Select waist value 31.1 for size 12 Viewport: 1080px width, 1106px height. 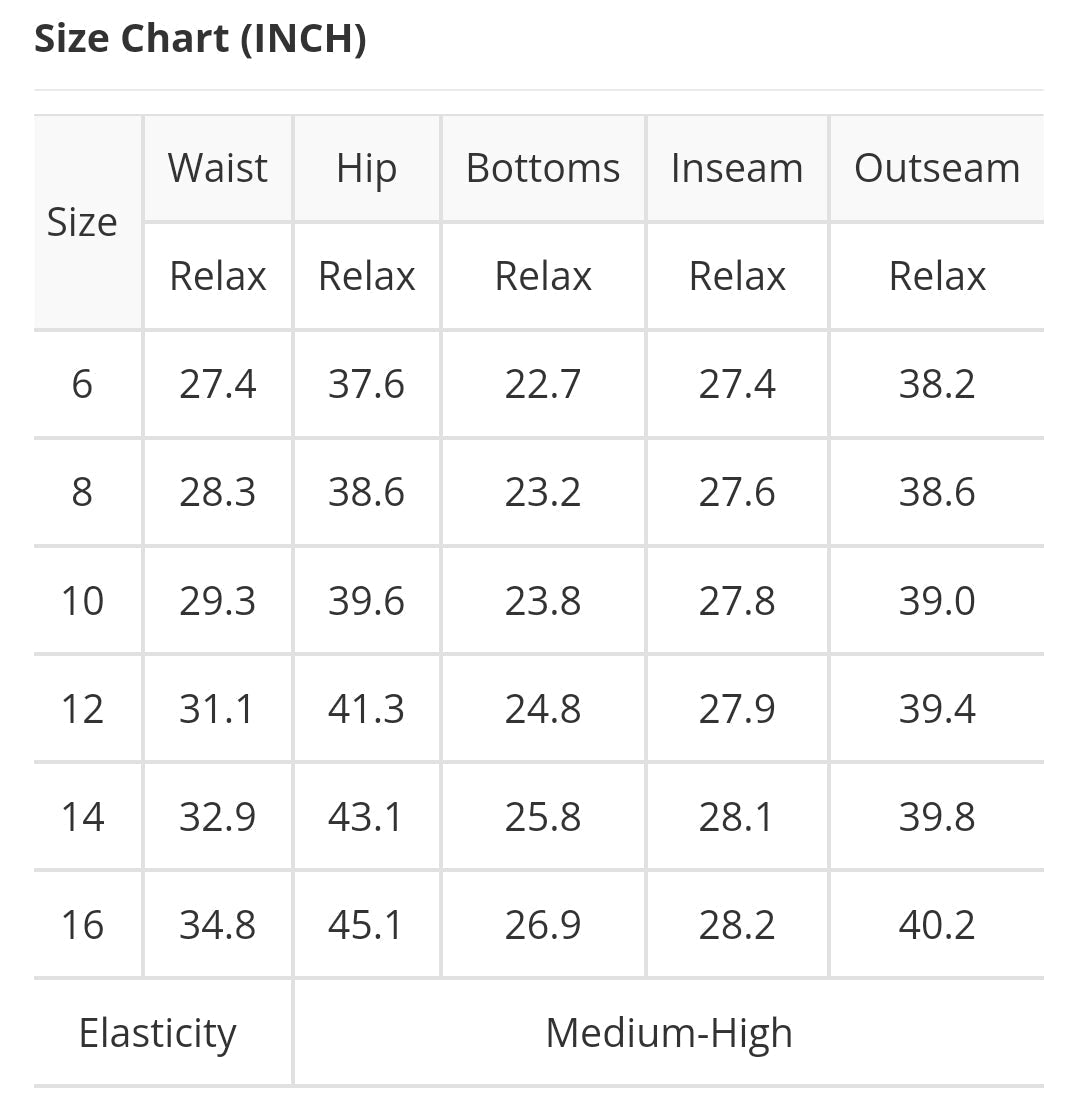218,709
